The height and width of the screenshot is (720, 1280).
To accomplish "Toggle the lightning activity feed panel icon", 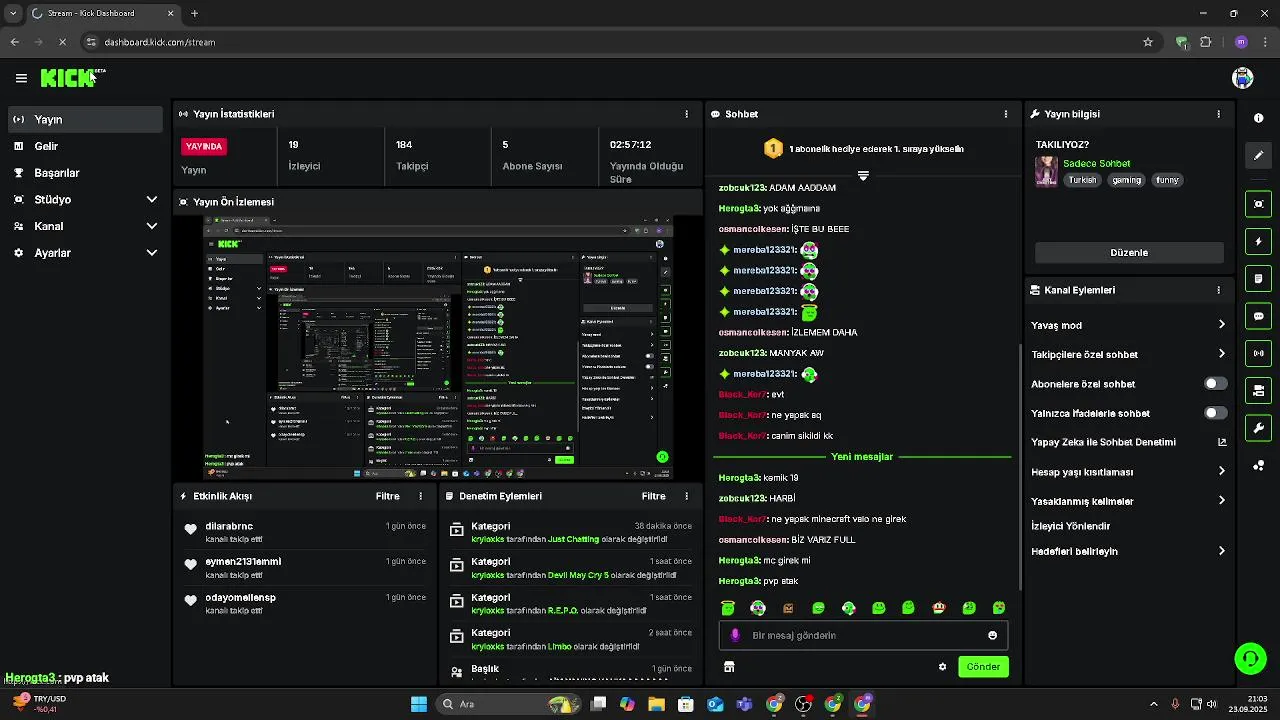I will pos(1258,242).
